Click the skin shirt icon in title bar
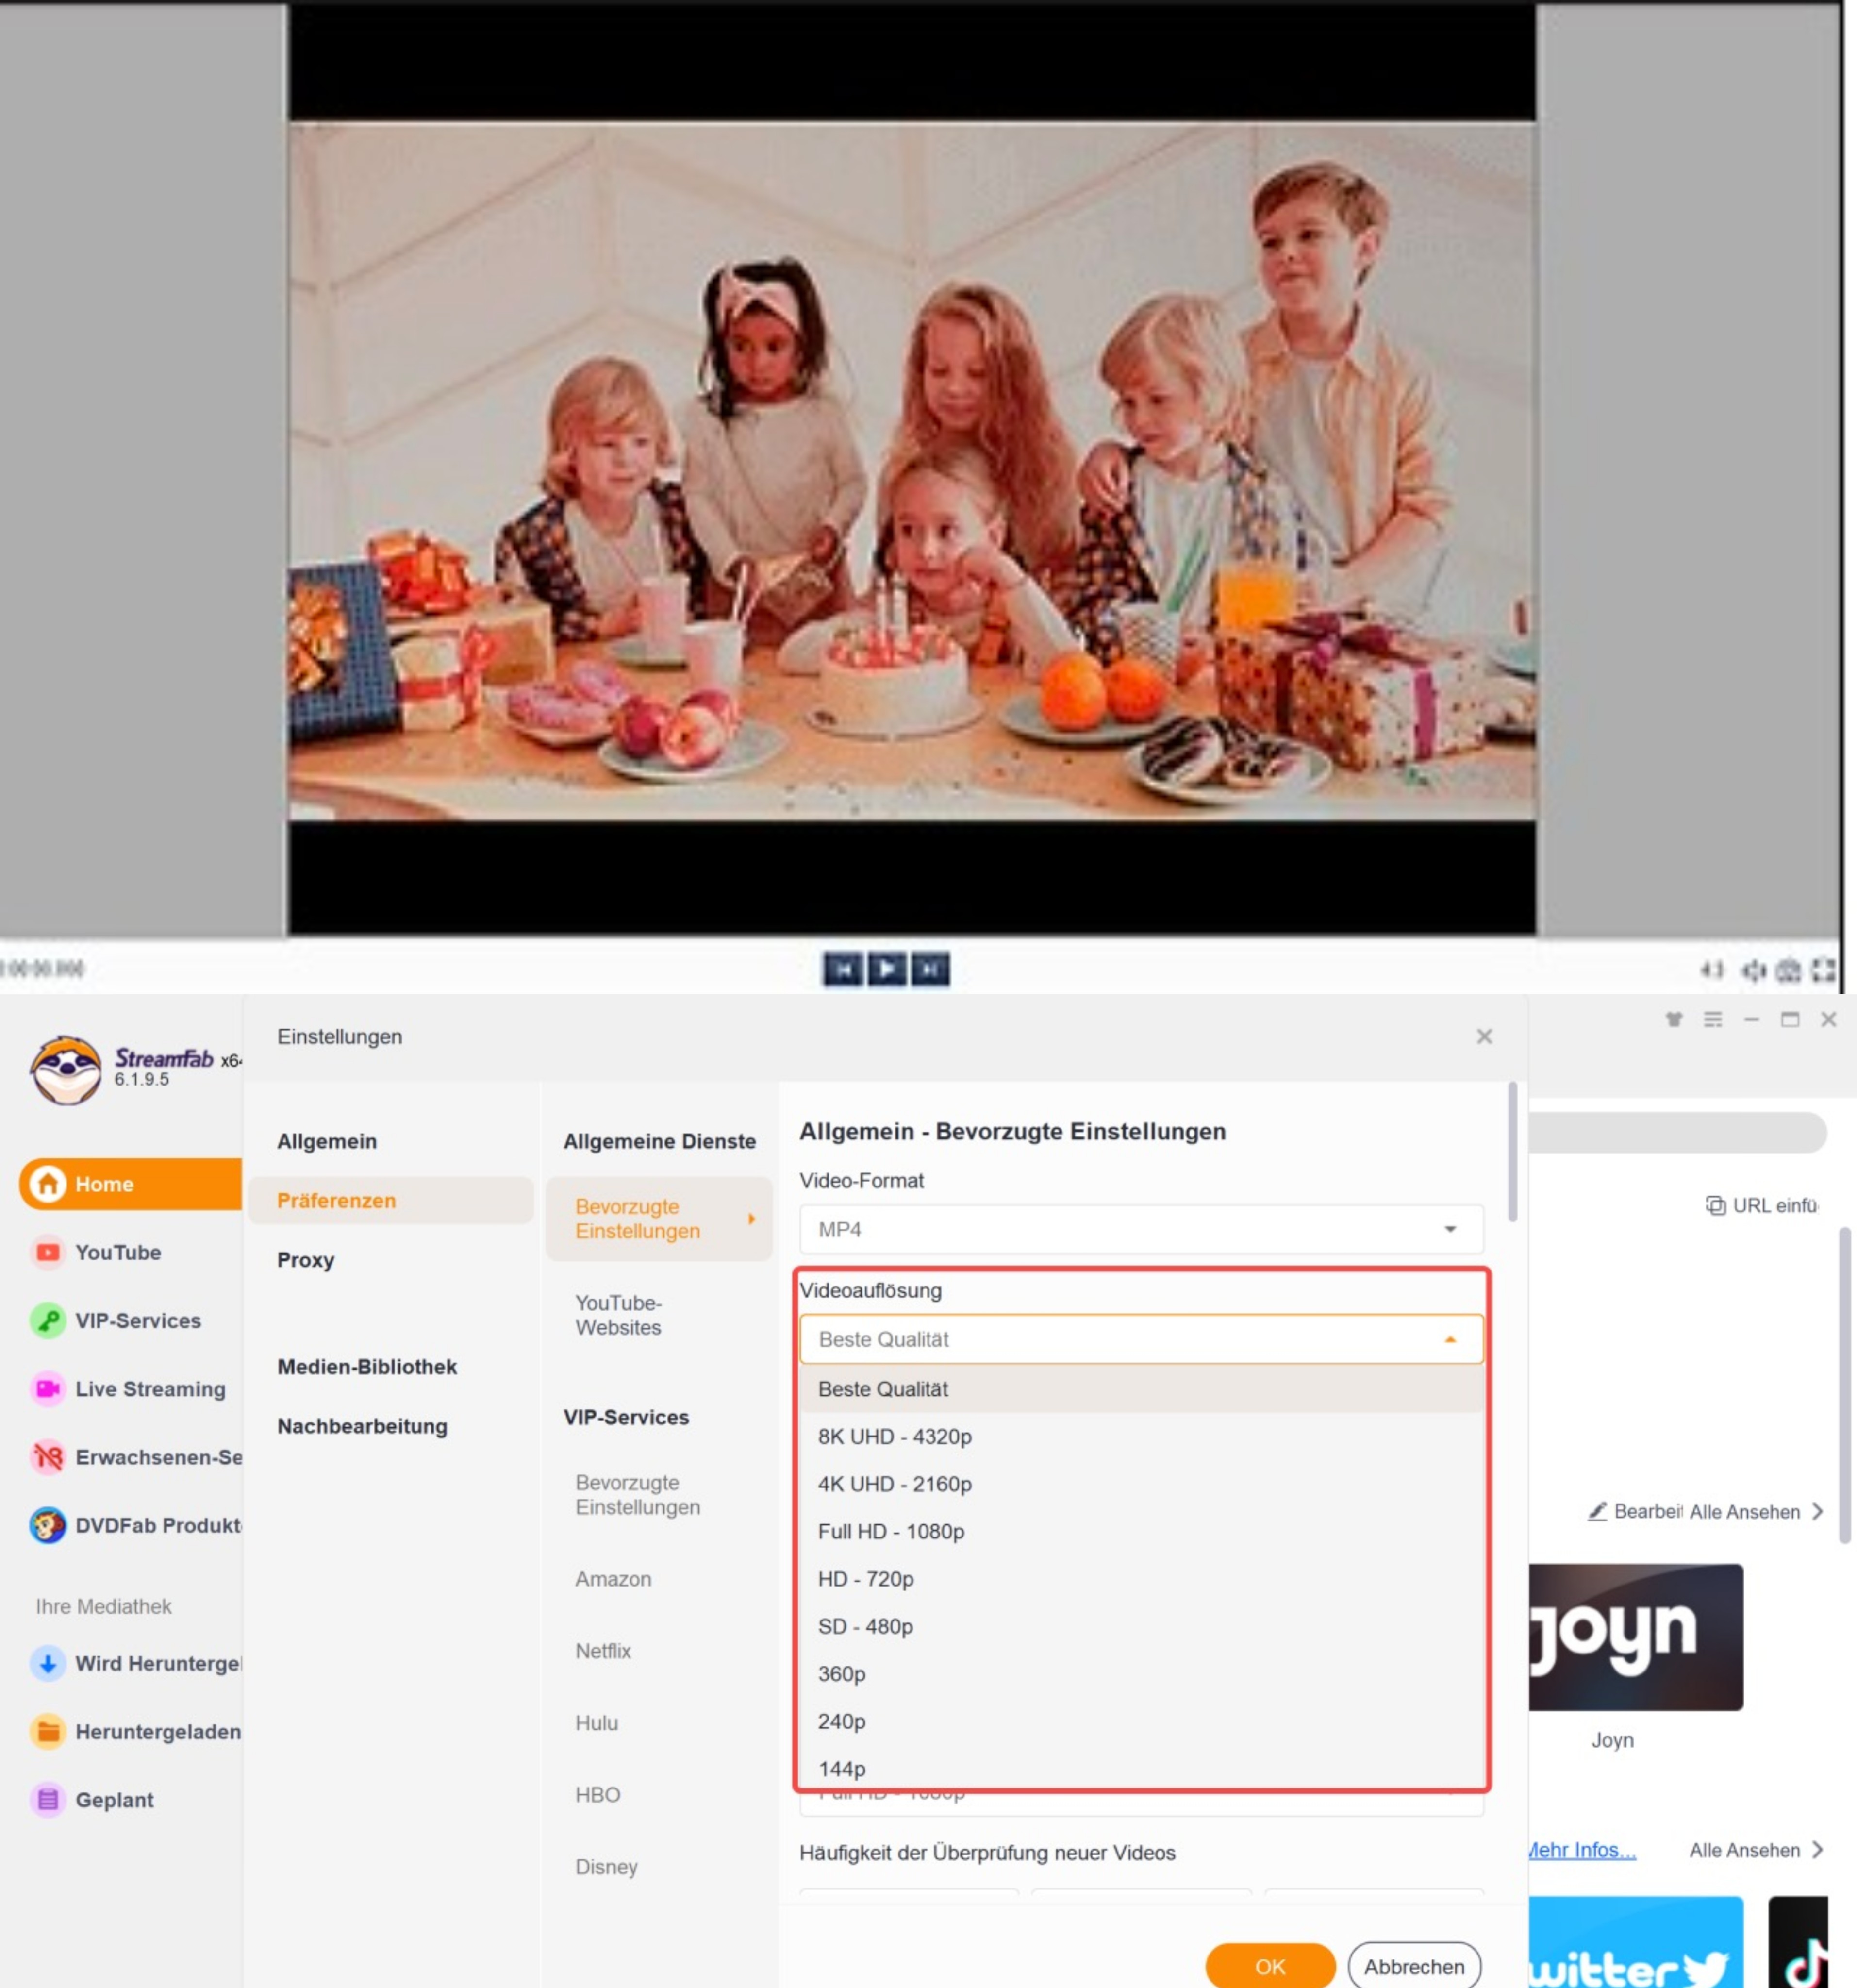 click(x=1674, y=1019)
